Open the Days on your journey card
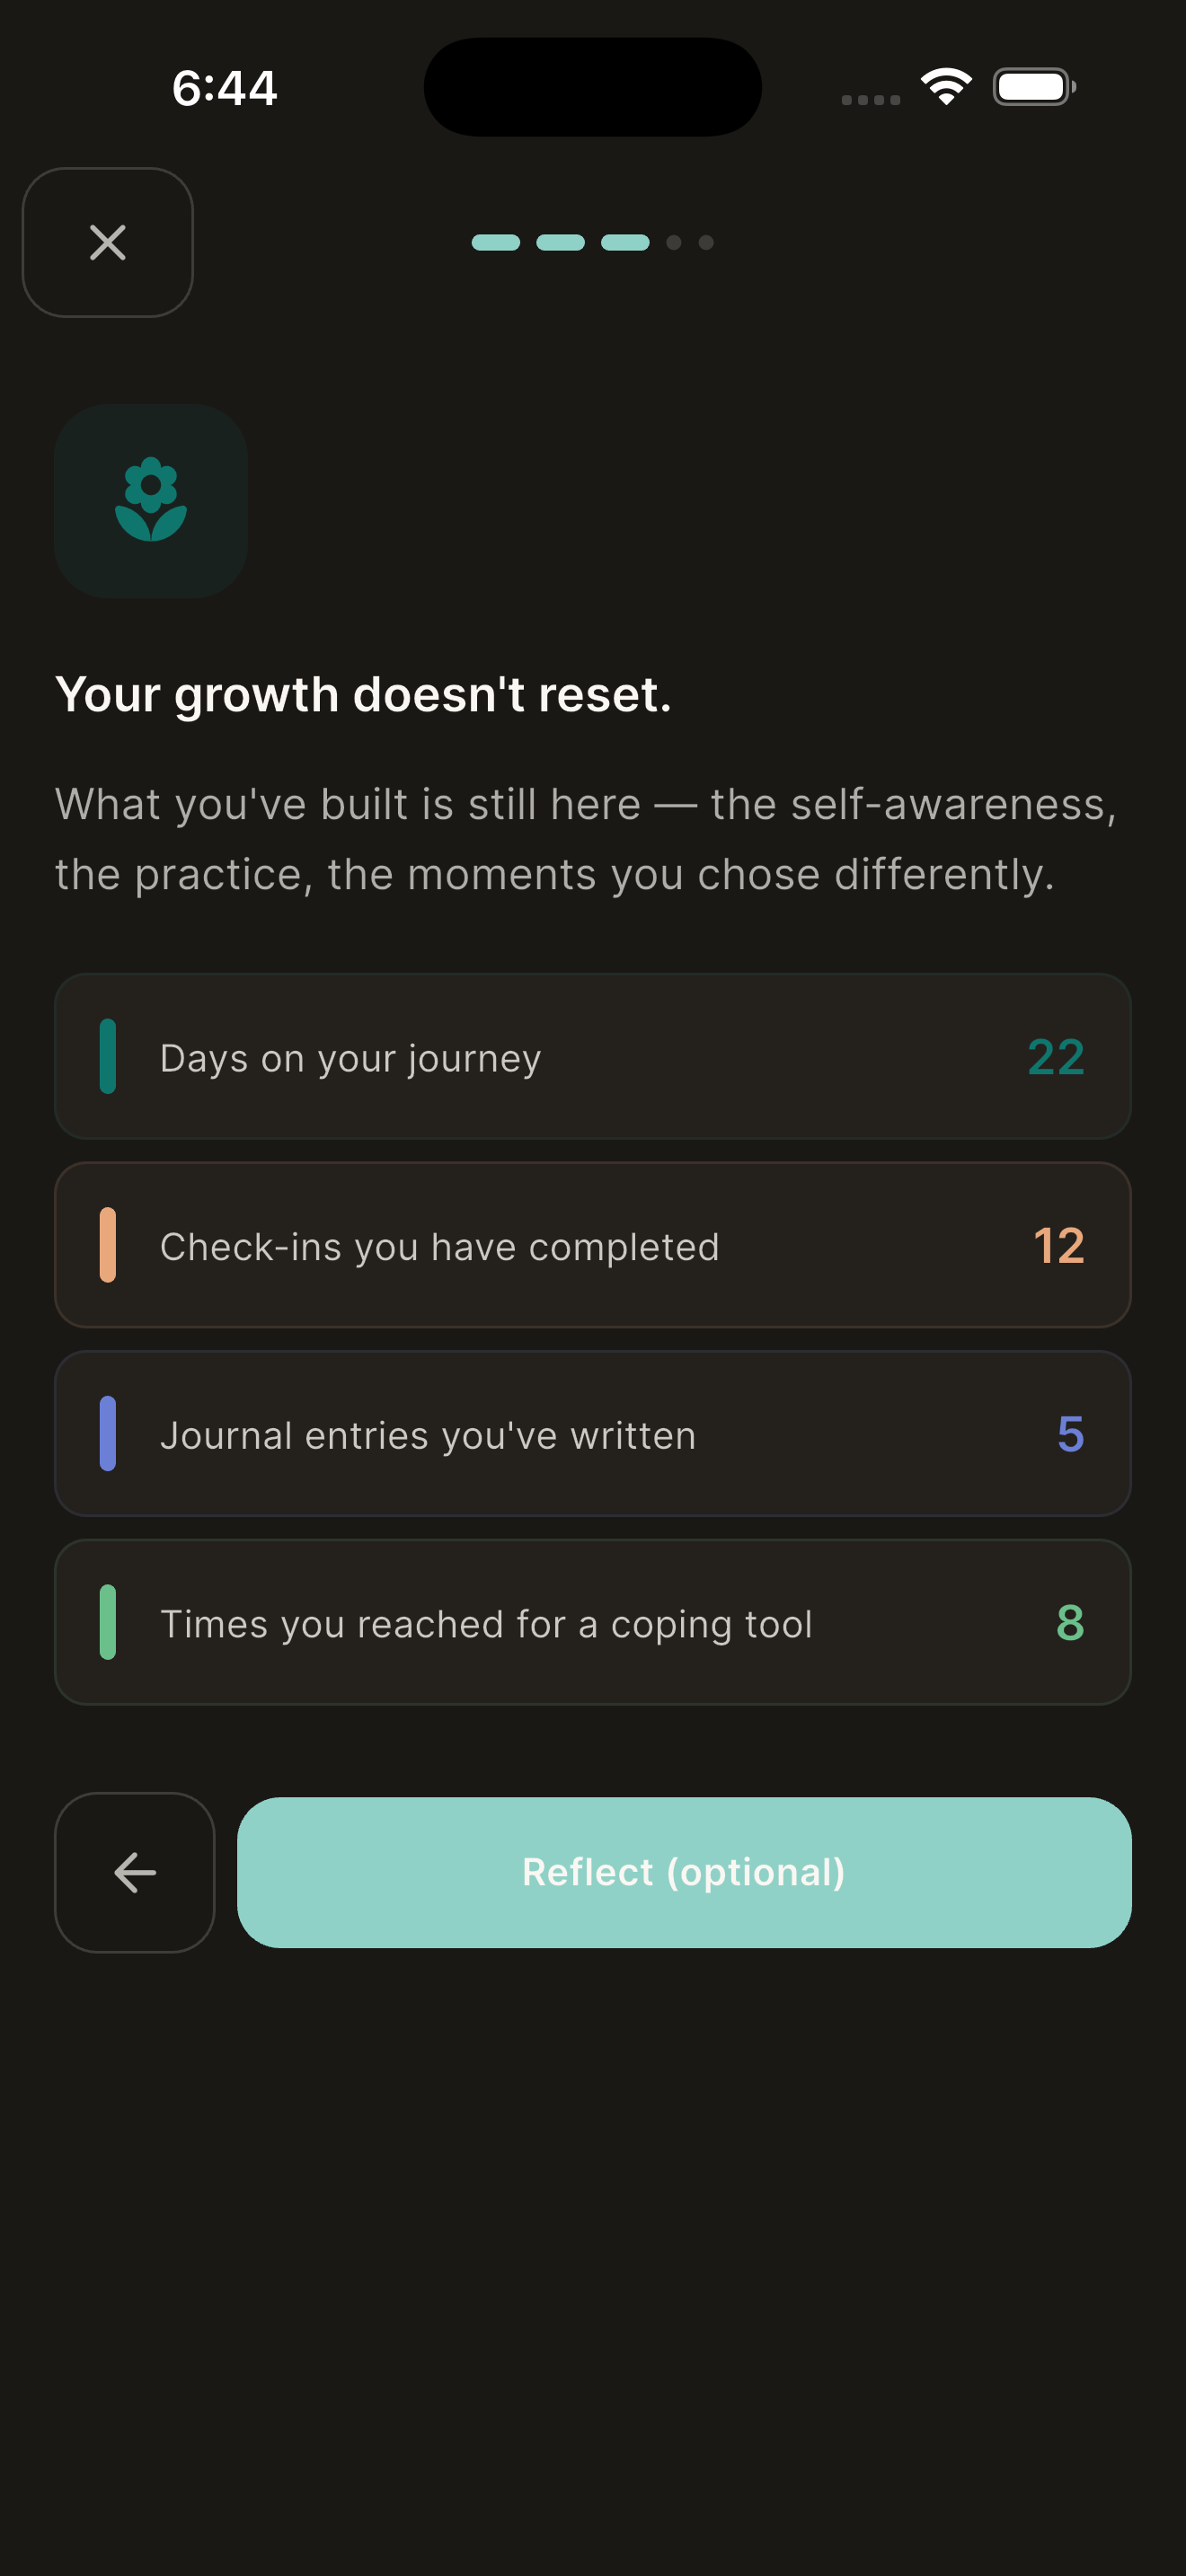Screen dimensions: 1186x2576 593,1057
